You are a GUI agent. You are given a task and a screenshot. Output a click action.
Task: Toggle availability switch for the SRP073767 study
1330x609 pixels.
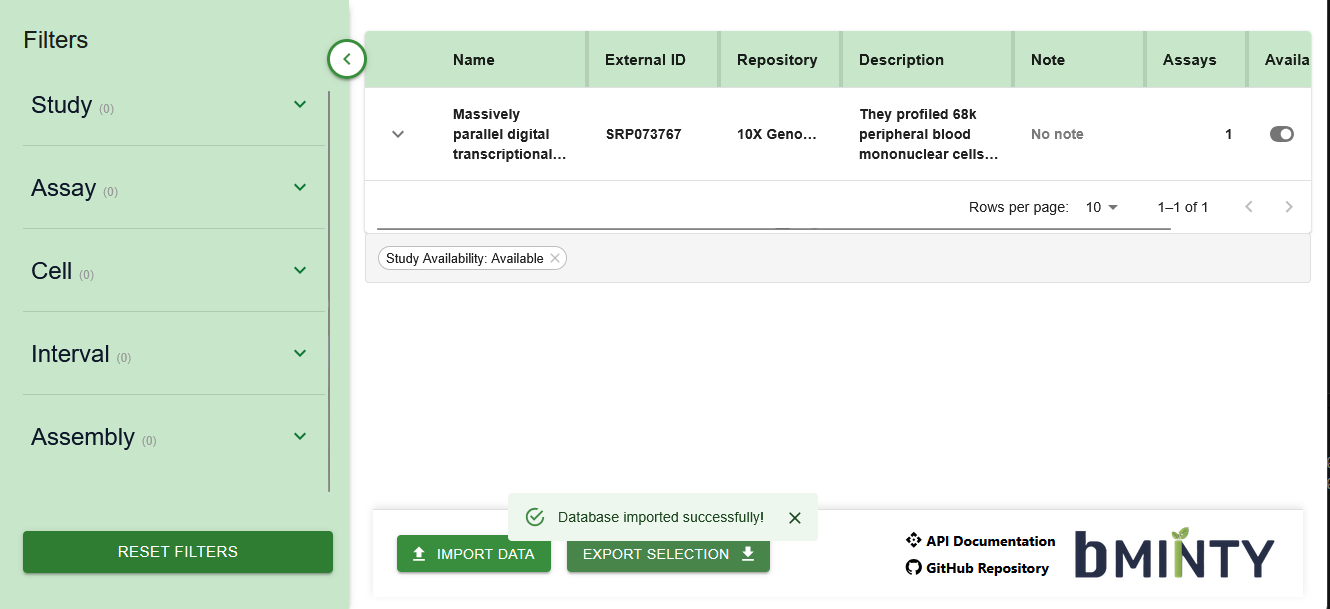1281,133
